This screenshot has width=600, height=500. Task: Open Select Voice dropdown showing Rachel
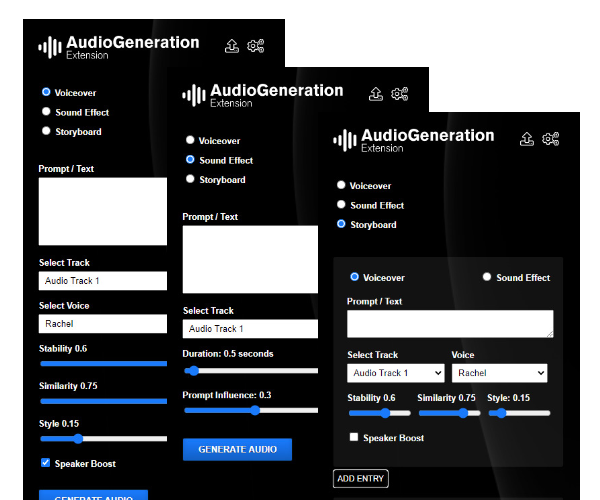click(103, 324)
